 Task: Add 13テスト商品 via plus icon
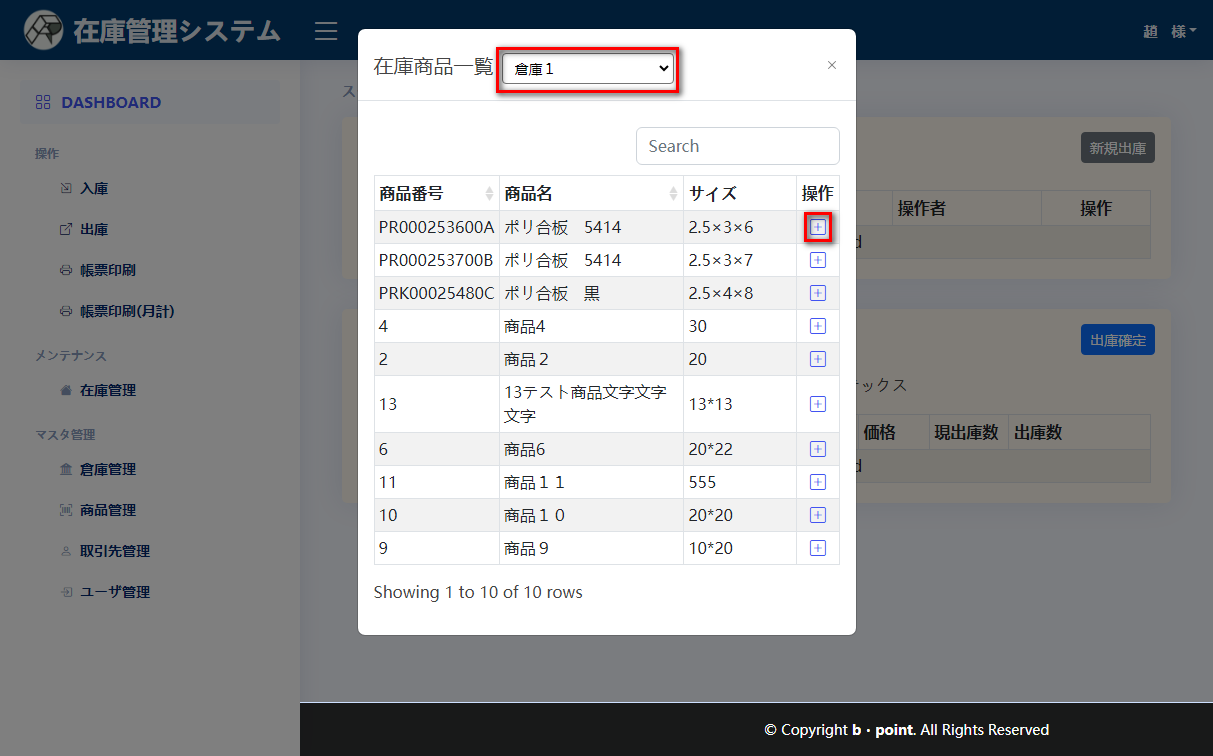click(817, 404)
